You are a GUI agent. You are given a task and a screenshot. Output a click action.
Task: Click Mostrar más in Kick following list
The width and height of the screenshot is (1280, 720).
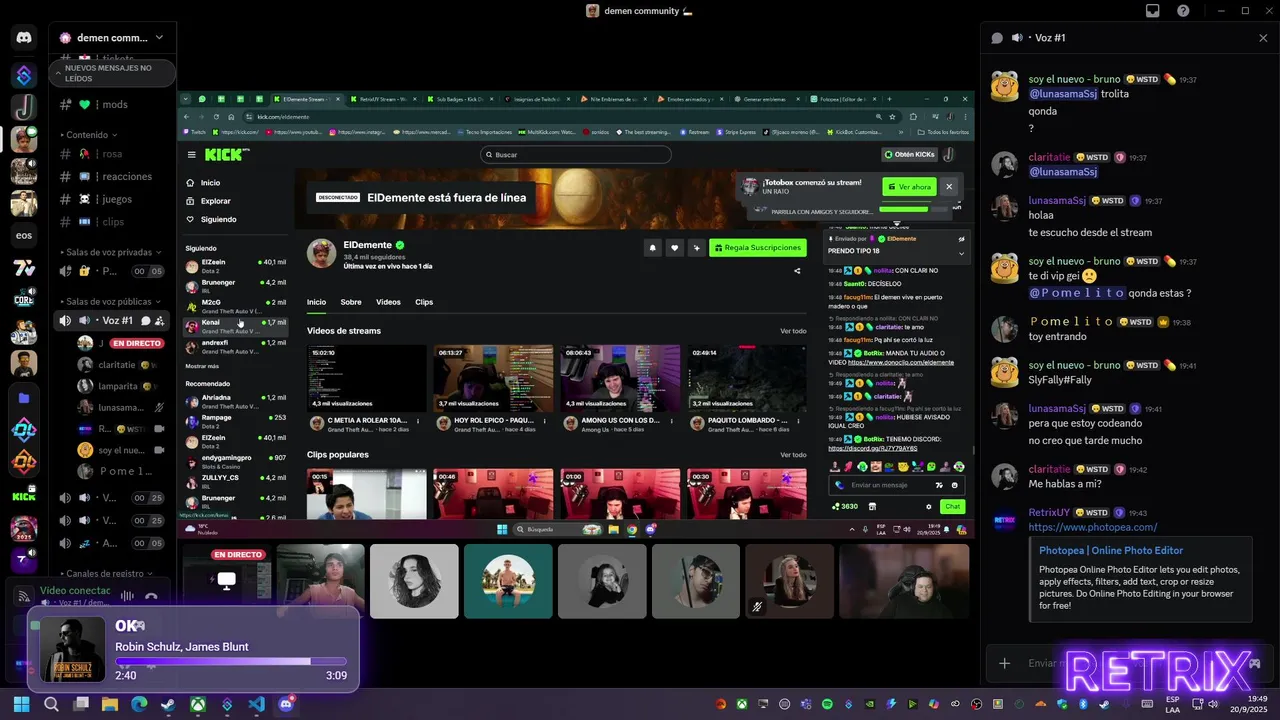click(x=202, y=366)
